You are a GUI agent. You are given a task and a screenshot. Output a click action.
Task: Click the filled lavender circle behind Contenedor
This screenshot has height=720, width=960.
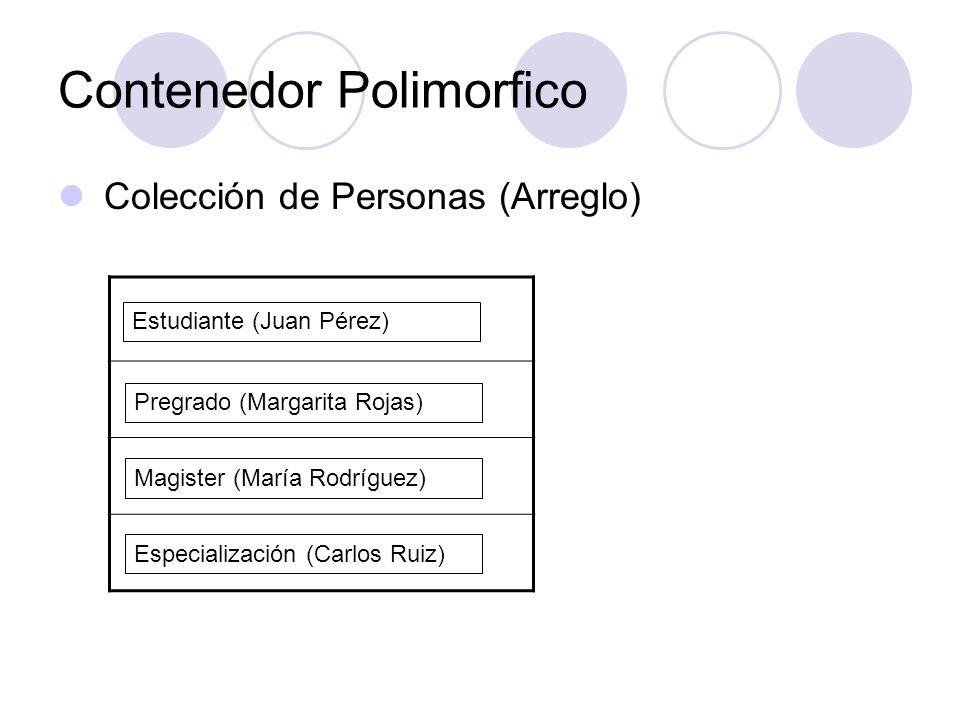tap(171, 90)
